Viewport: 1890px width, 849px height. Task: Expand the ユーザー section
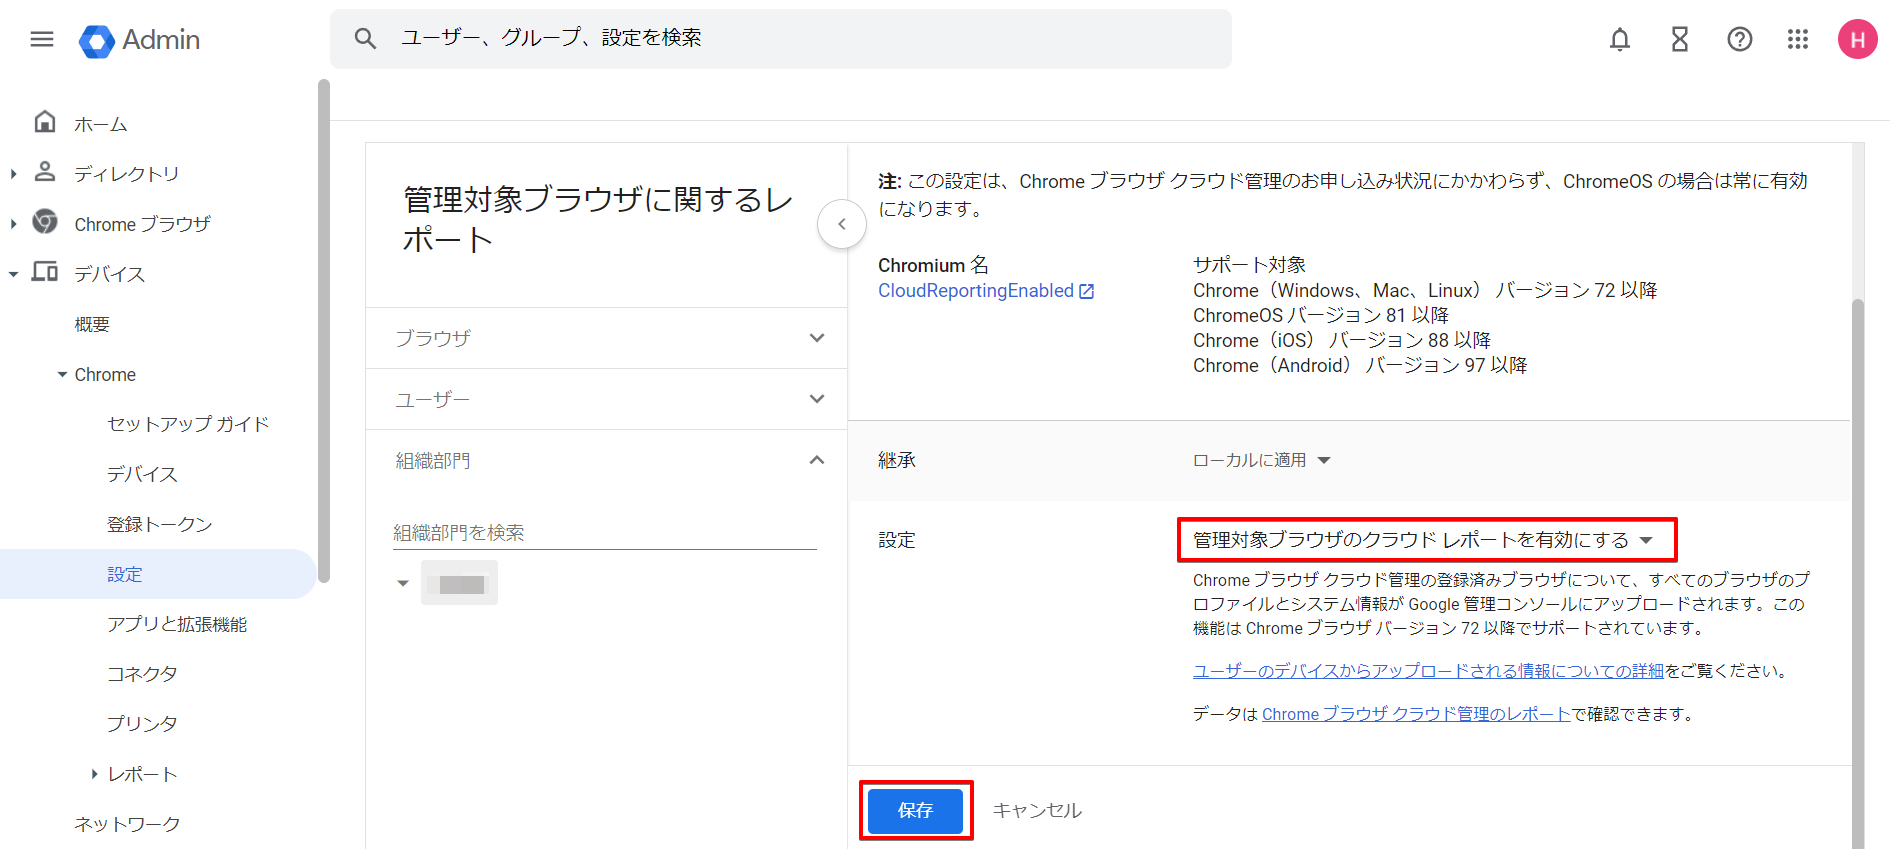tap(606, 399)
